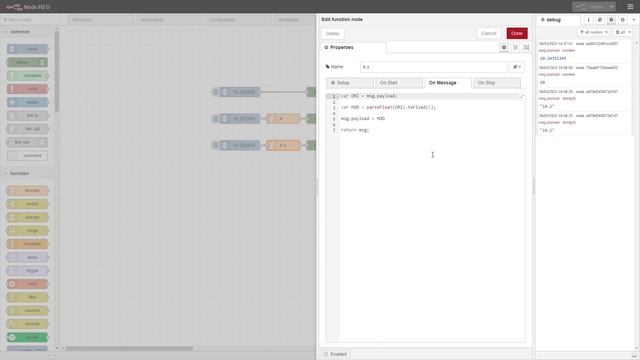640x360 pixels.
Task: Click the debug value 10 number message
Action: tap(542, 82)
